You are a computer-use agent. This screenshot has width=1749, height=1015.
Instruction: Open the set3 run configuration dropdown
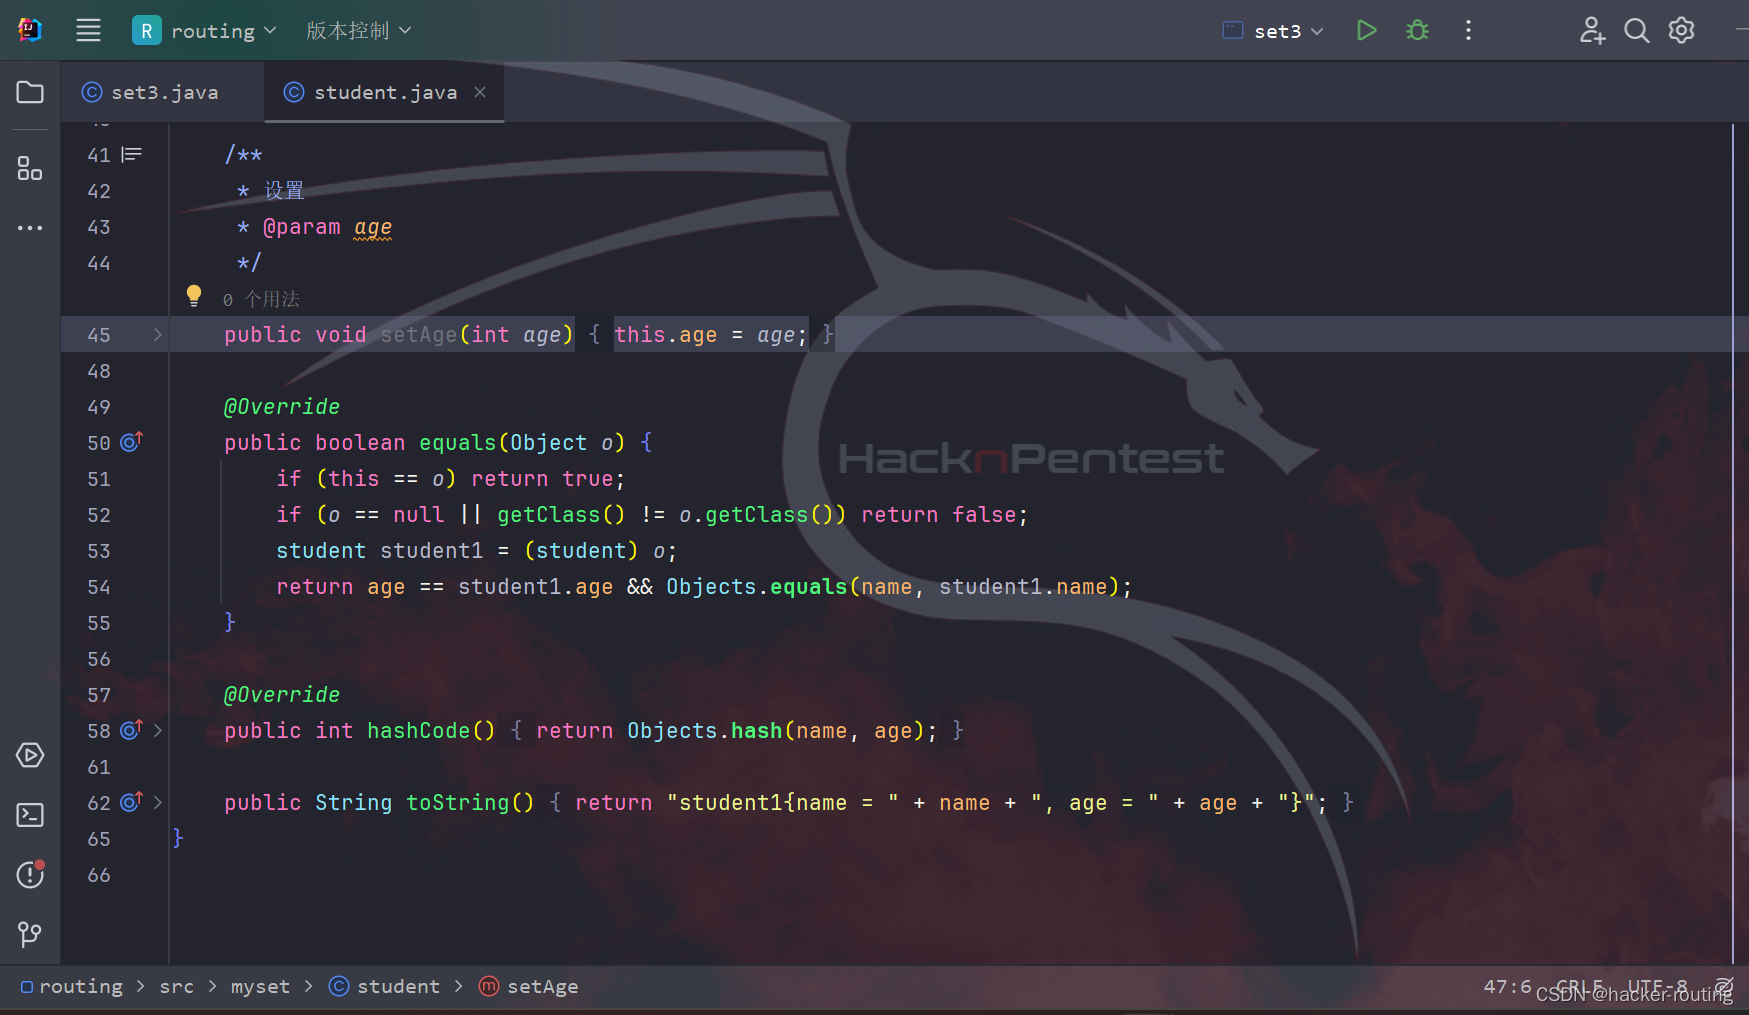1272,30
